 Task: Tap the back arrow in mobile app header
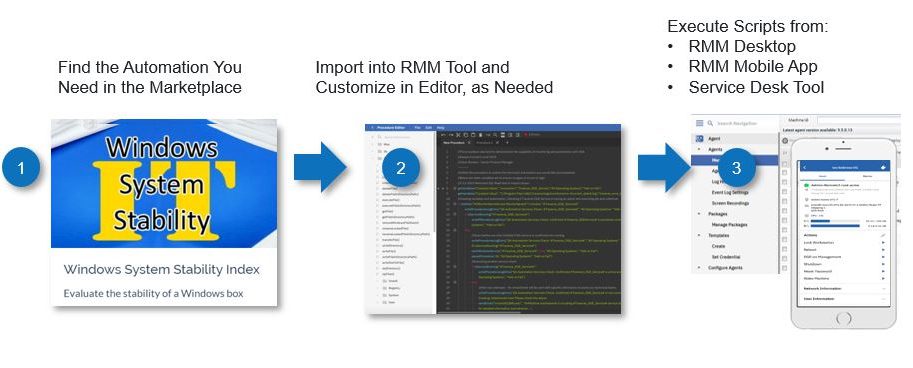point(805,168)
